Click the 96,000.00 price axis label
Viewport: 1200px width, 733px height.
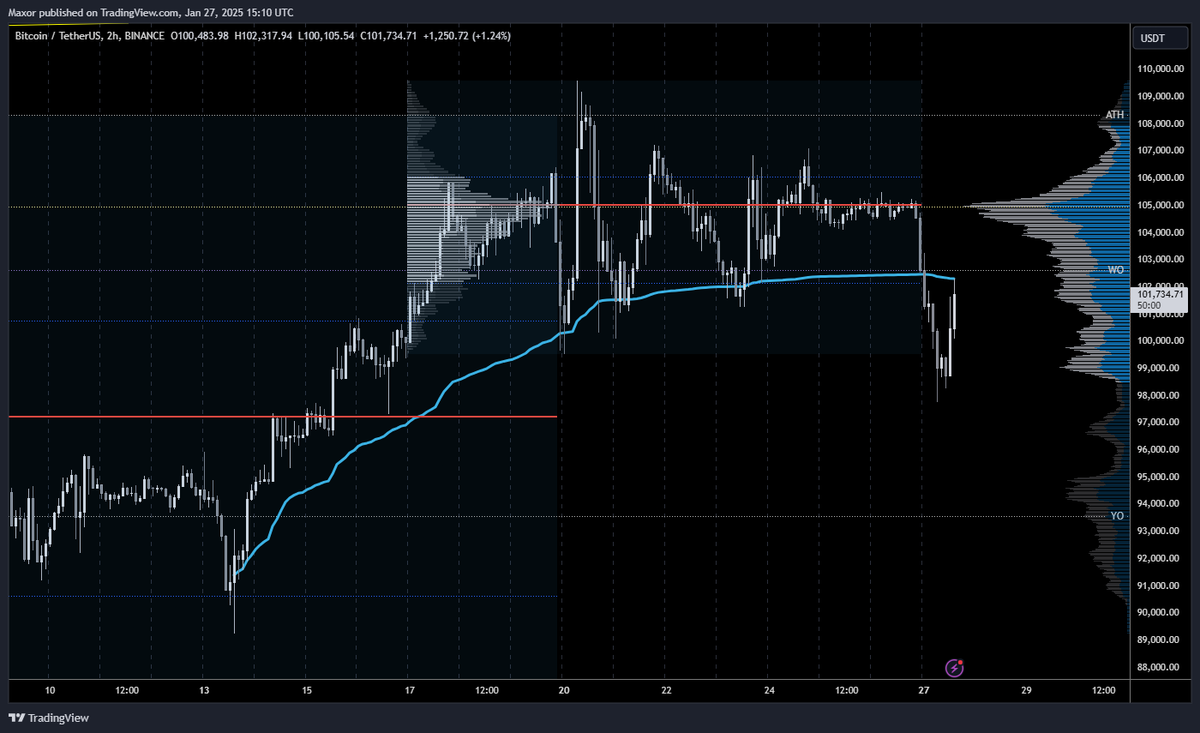click(x=1160, y=450)
